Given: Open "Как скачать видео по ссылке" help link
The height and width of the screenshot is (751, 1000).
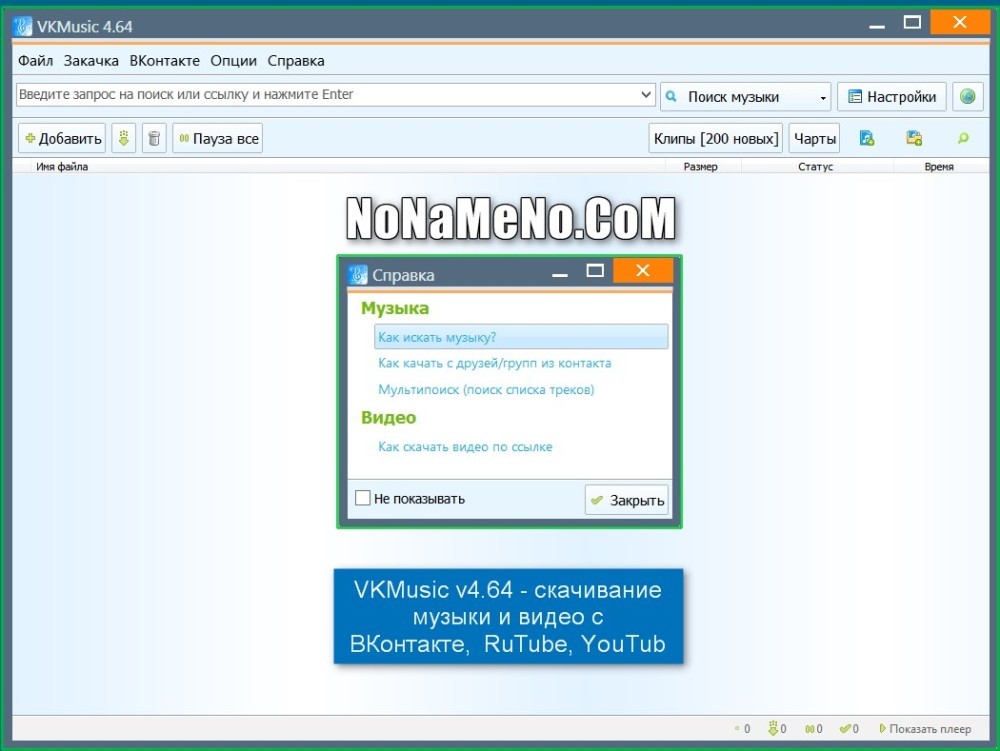Looking at the screenshot, I should point(465,447).
